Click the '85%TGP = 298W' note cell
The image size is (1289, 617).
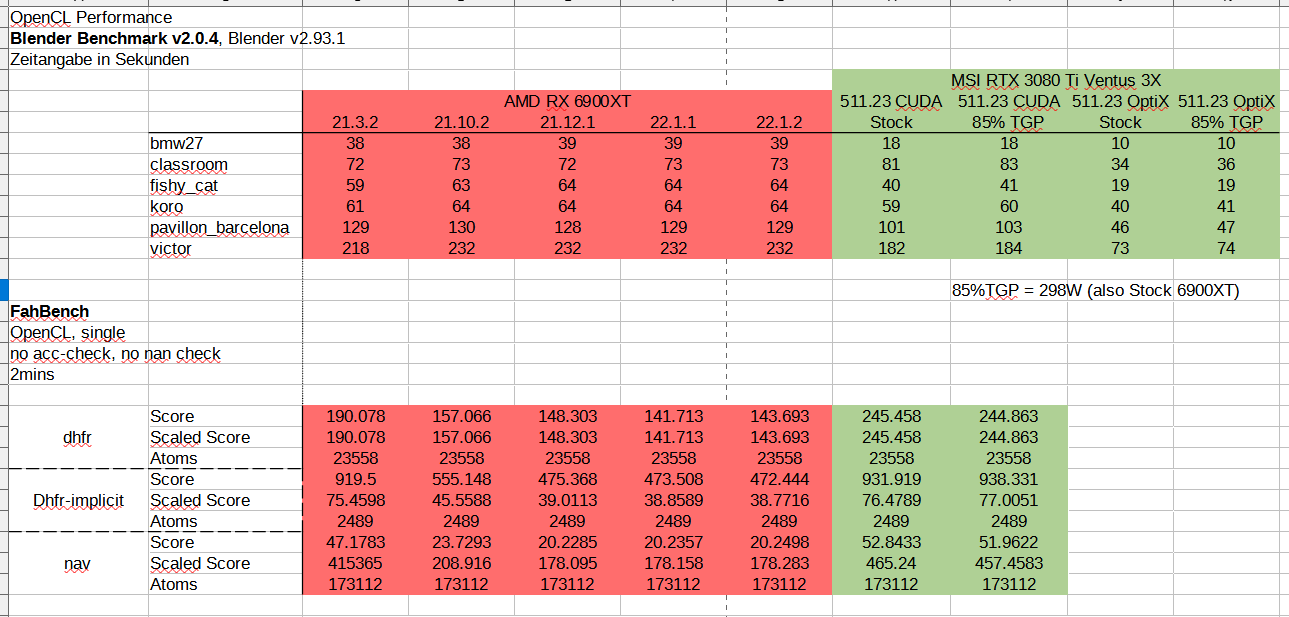[x=1096, y=290]
